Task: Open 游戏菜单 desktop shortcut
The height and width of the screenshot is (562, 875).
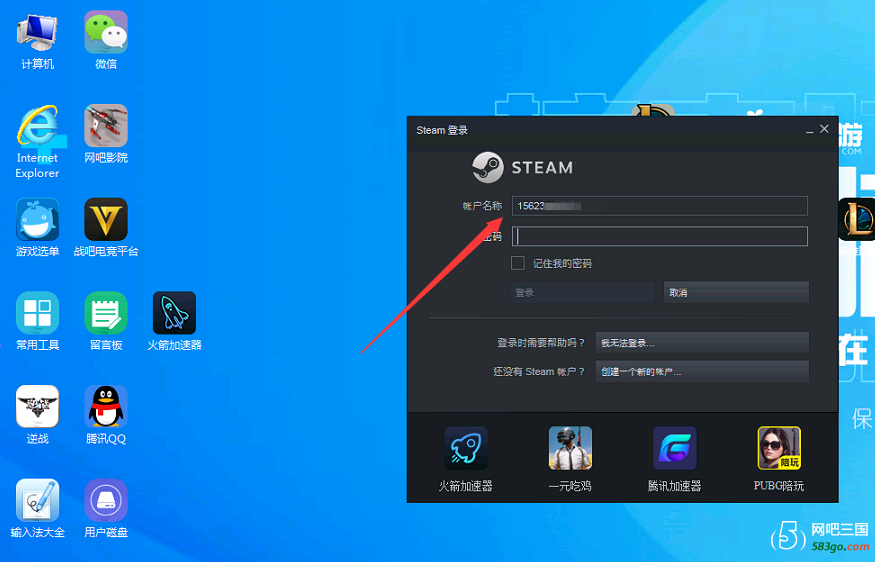Action: coord(37,219)
